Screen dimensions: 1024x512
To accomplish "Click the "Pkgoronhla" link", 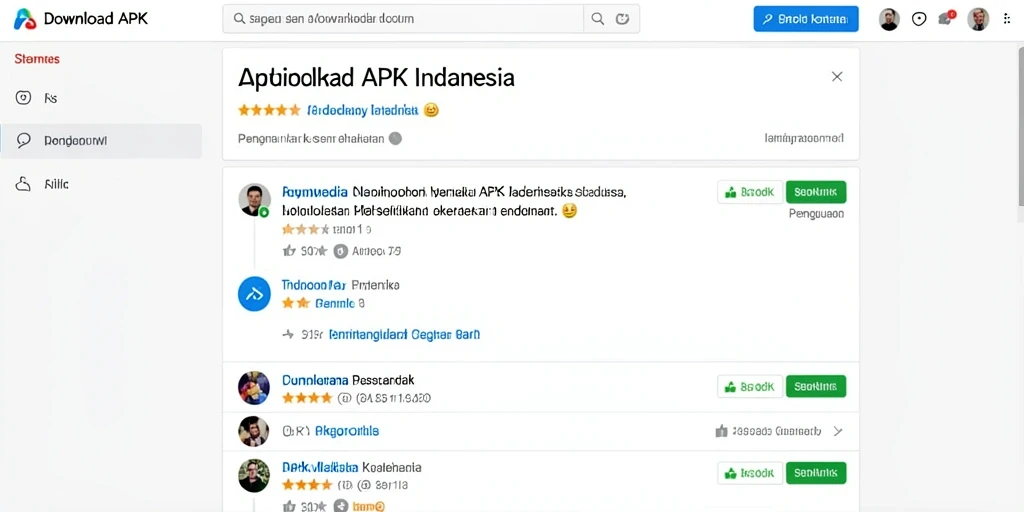I will (x=347, y=431).
